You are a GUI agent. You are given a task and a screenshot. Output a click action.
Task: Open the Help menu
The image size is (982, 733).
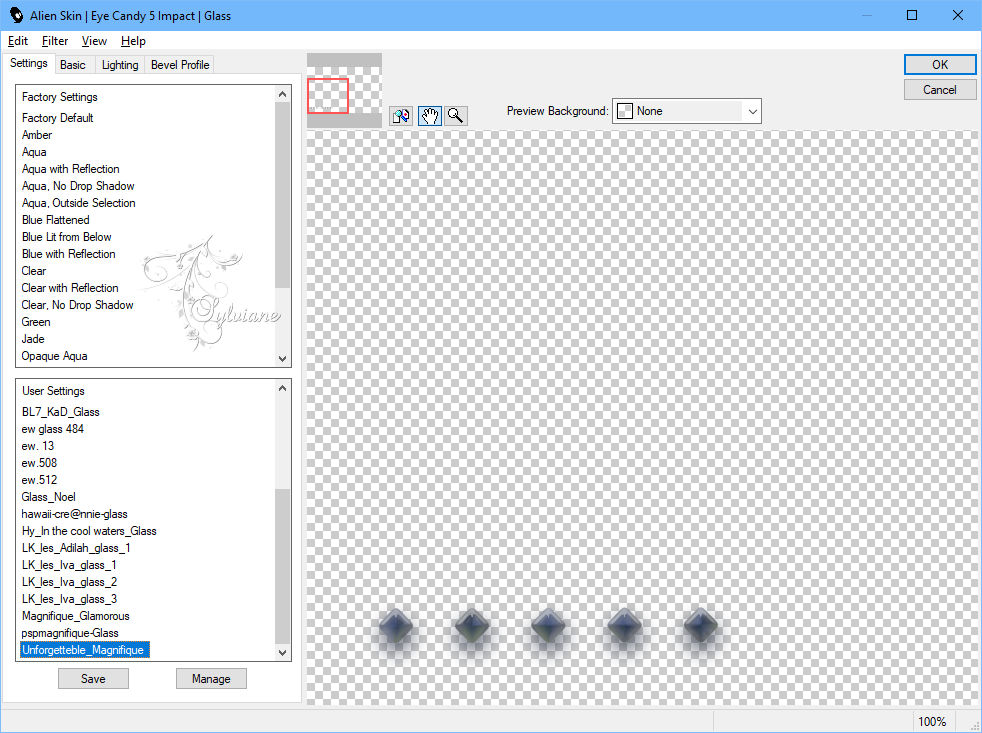[x=133, y=41]
